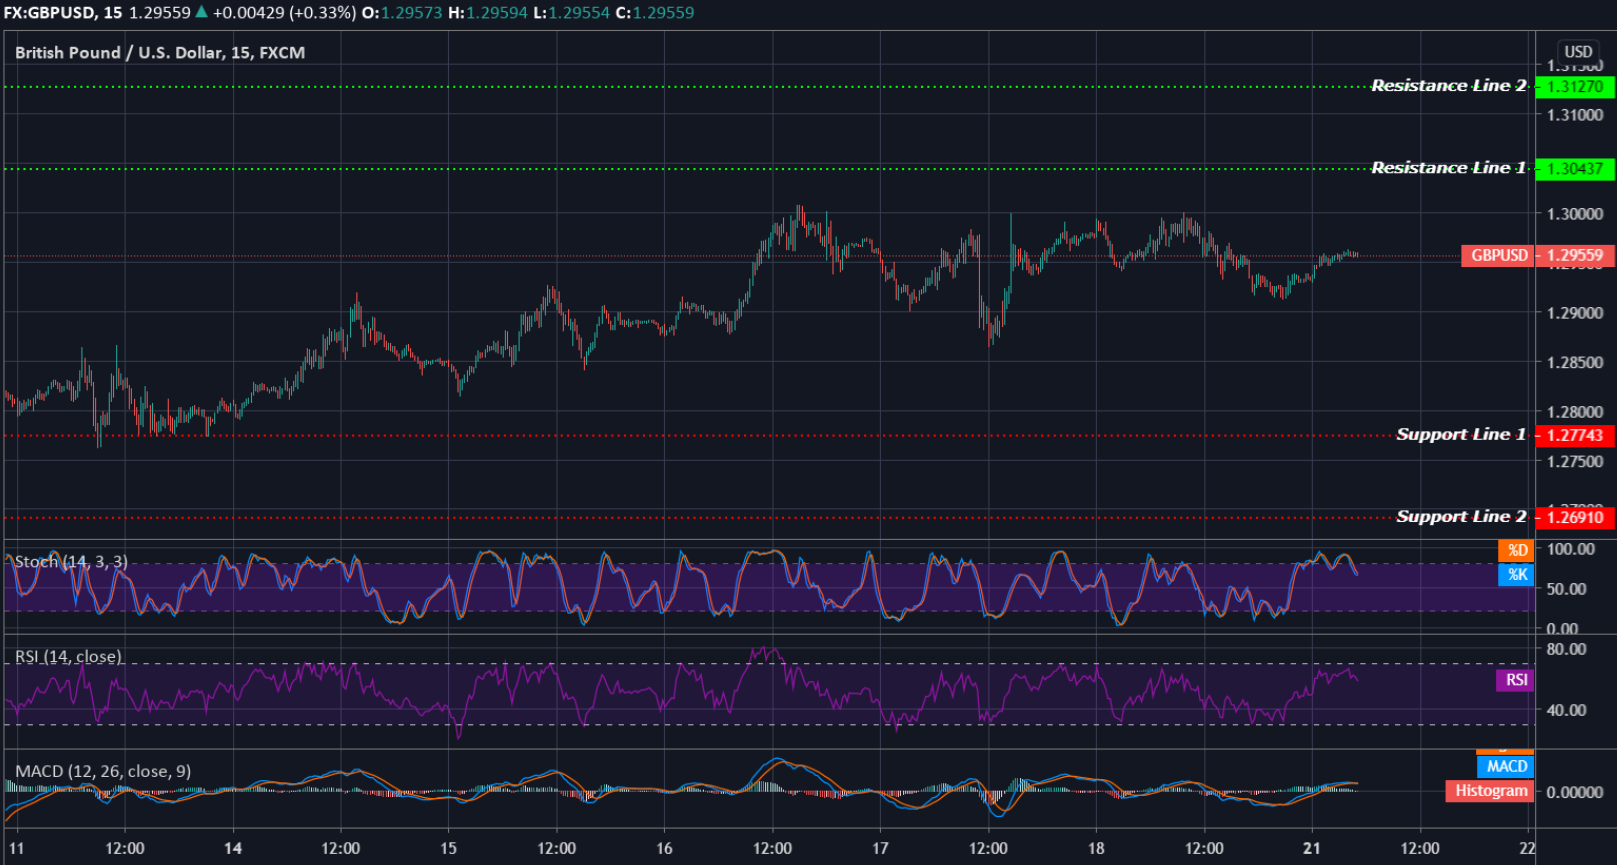The height and width of the screenshot is (865, 1617).
Task: Click the 1.28500 price axis label
Action: point(1575,362)
